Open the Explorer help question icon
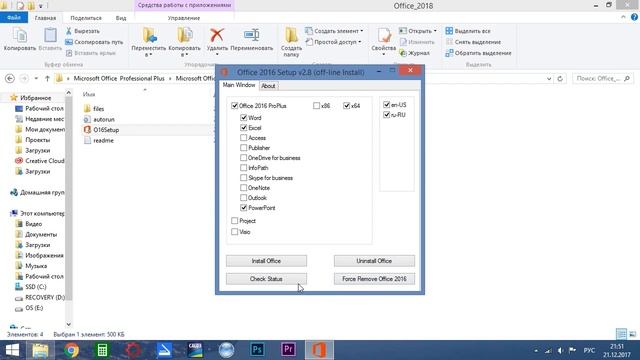 (634, 17)
